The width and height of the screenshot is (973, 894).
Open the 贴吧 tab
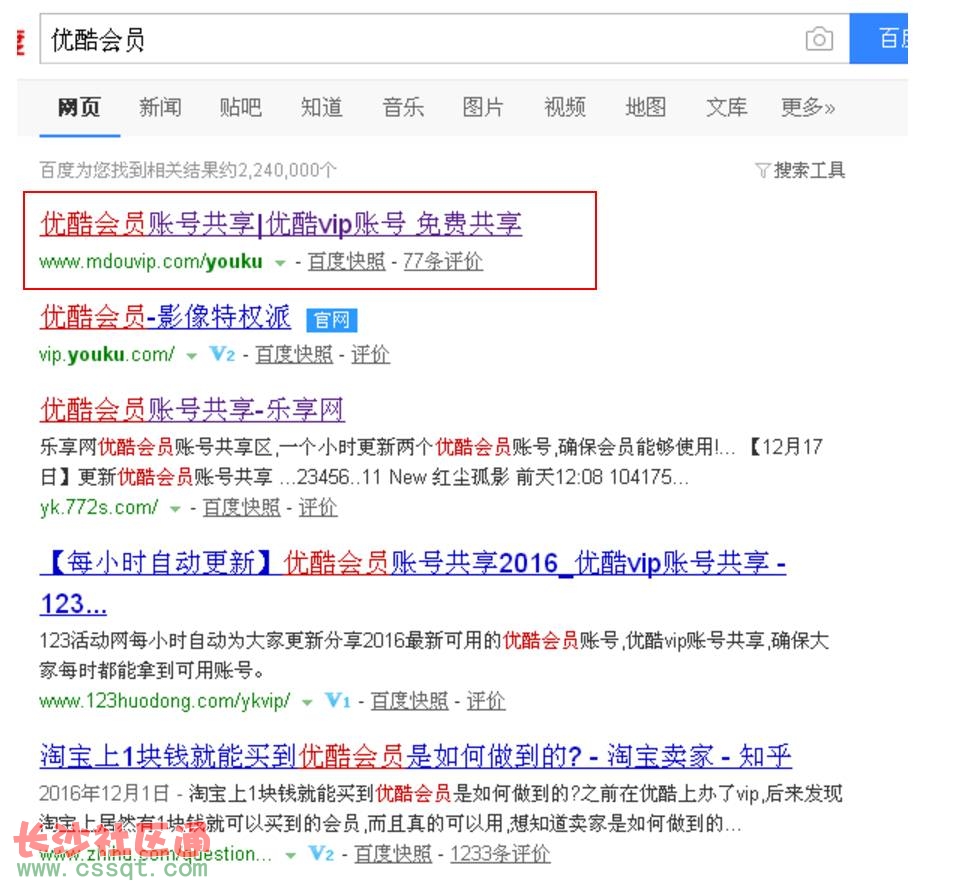pos(241,107)
